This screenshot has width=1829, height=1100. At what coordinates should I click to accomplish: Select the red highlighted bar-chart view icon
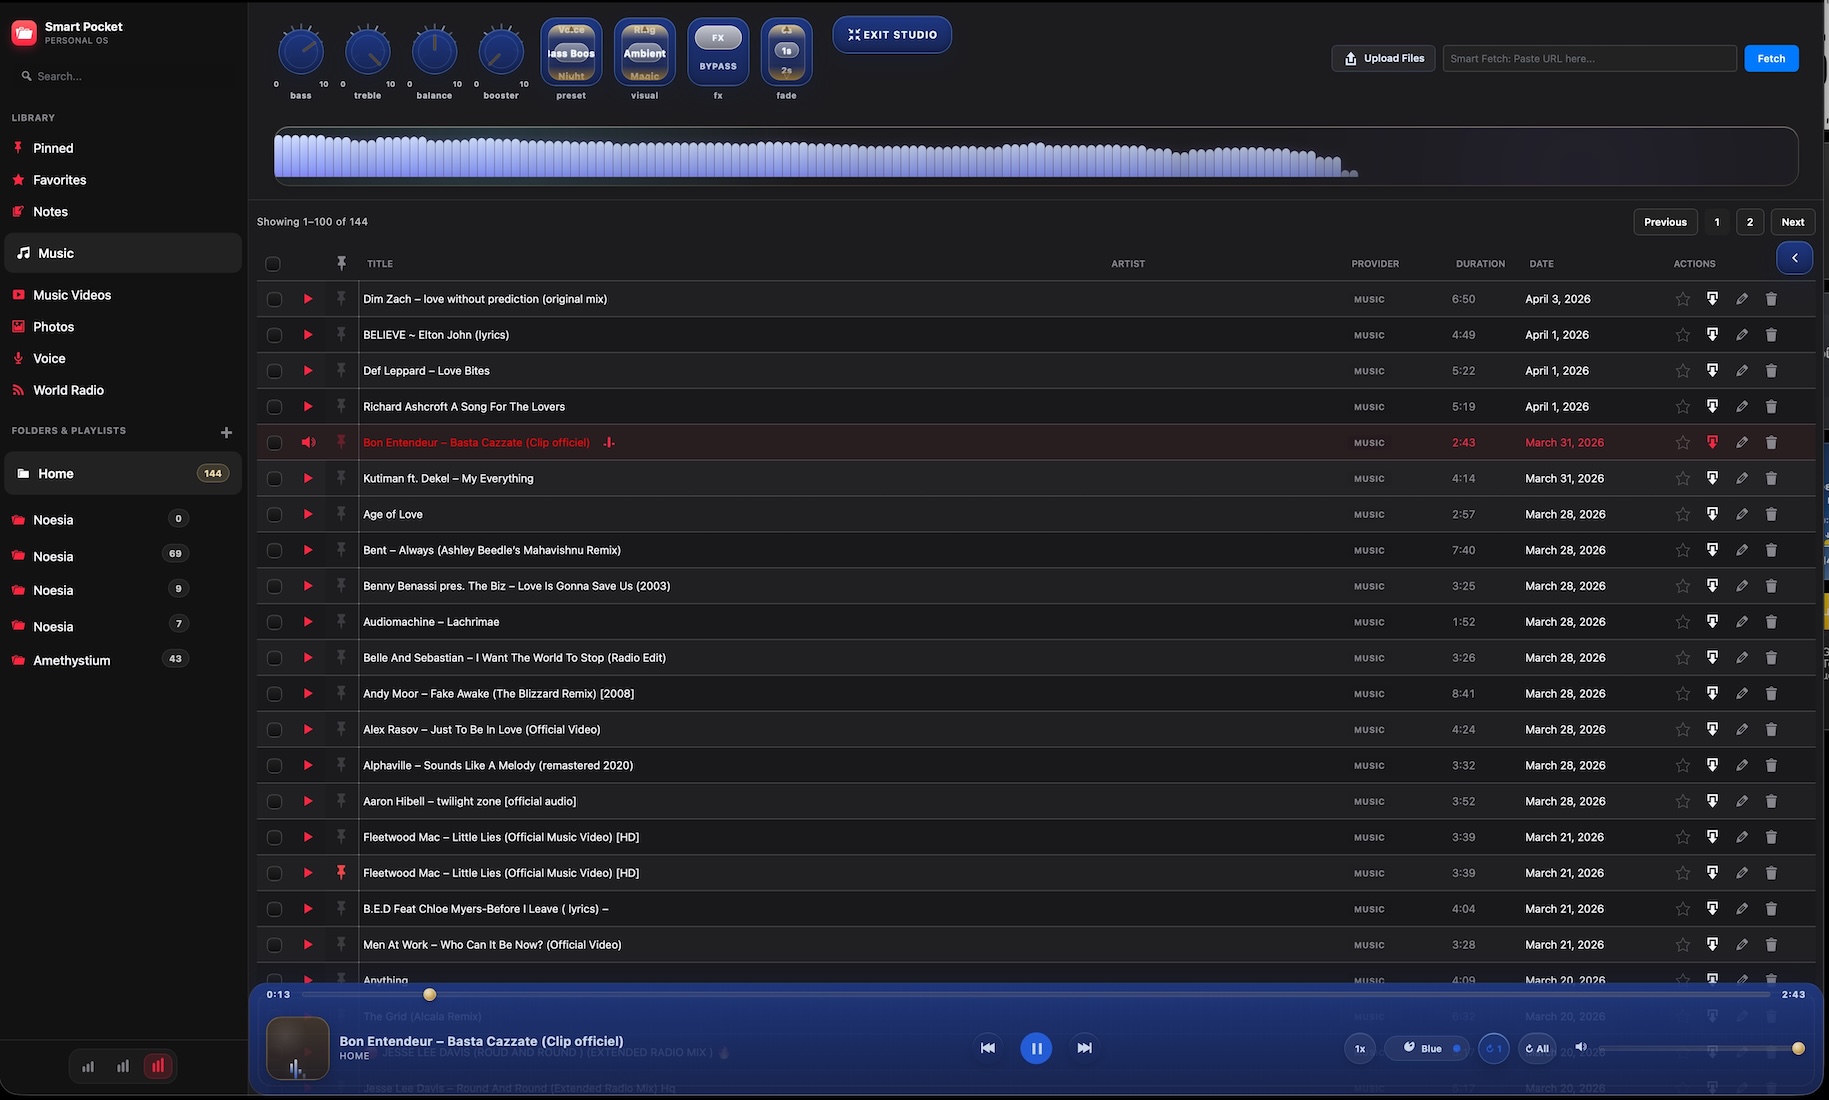coord(158,1066)
